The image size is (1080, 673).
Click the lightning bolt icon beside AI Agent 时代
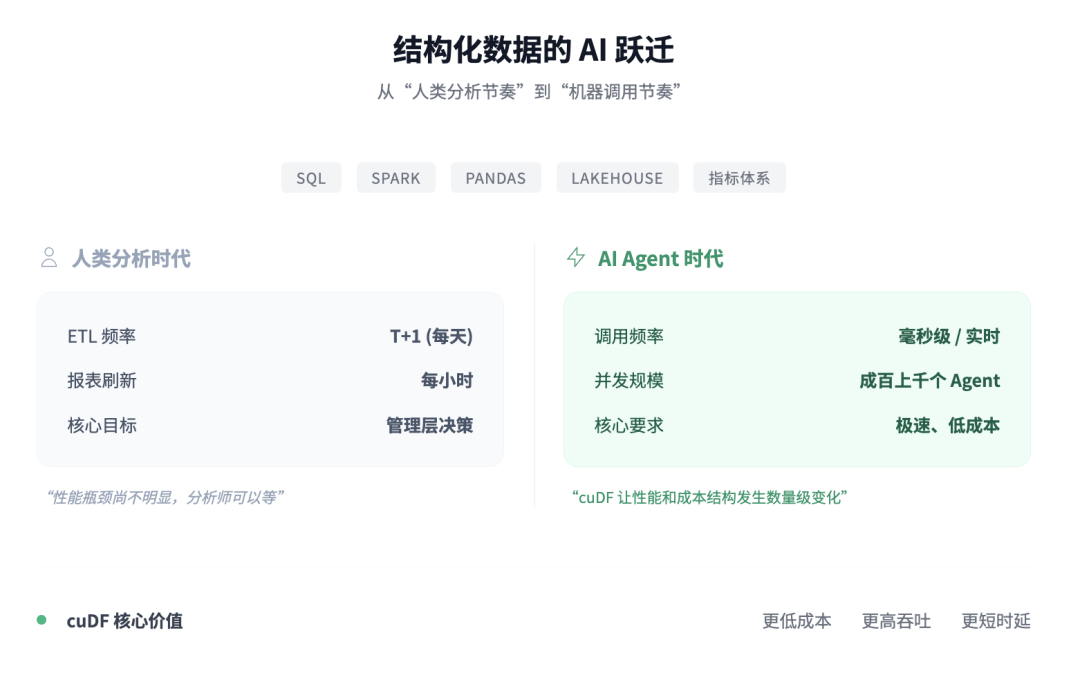[x=576, y=258]
